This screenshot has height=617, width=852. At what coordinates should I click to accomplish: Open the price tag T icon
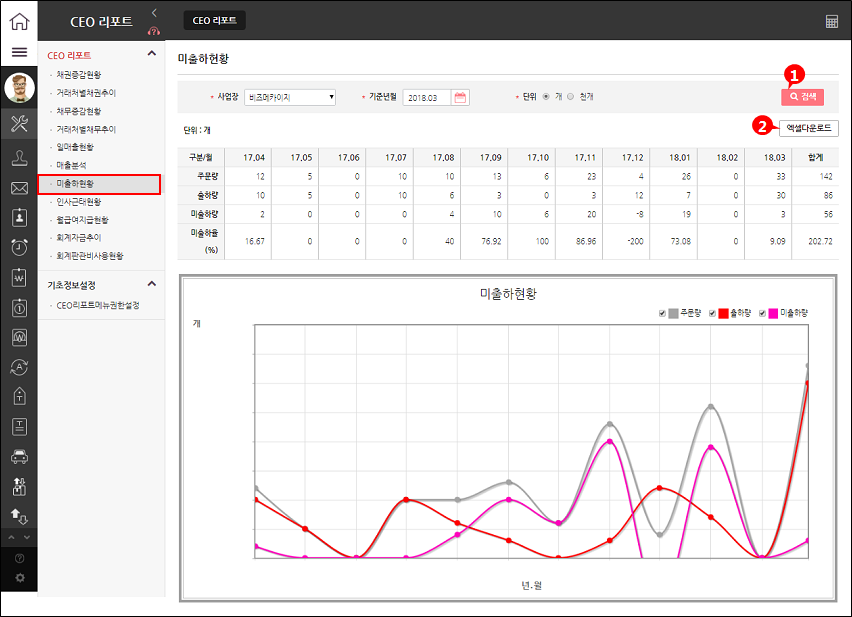(x=20, y=396)
